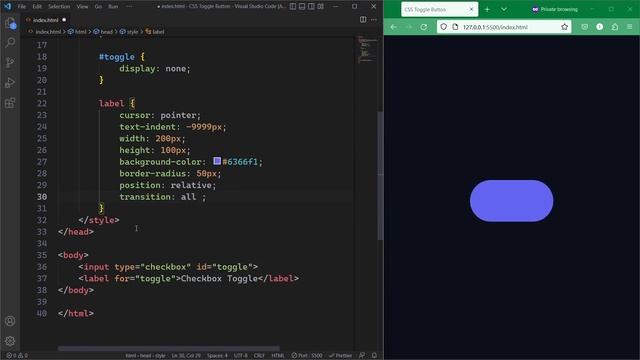Click the address bar URL 127.0.0.1:5500
The image size is (640, 360).
point(495,27)
